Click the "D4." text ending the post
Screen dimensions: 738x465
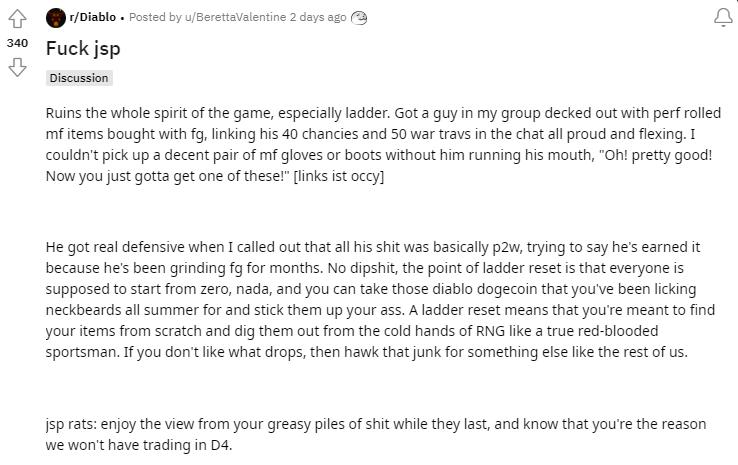(x=219, y=444)
